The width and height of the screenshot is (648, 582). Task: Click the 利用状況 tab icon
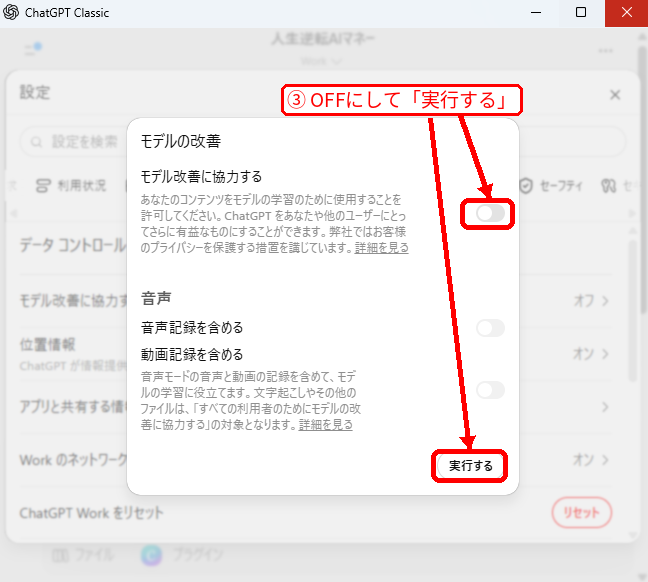pyautogui.click(x=43, y=186)
